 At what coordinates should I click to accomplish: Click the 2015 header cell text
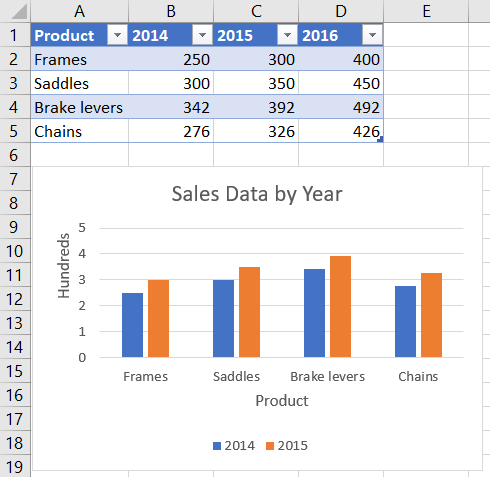click(235, 35)
